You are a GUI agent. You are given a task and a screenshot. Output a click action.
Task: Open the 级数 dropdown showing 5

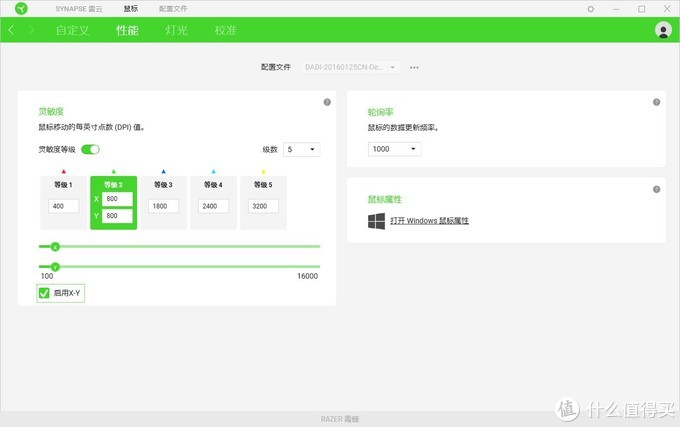tap(301, 150)
